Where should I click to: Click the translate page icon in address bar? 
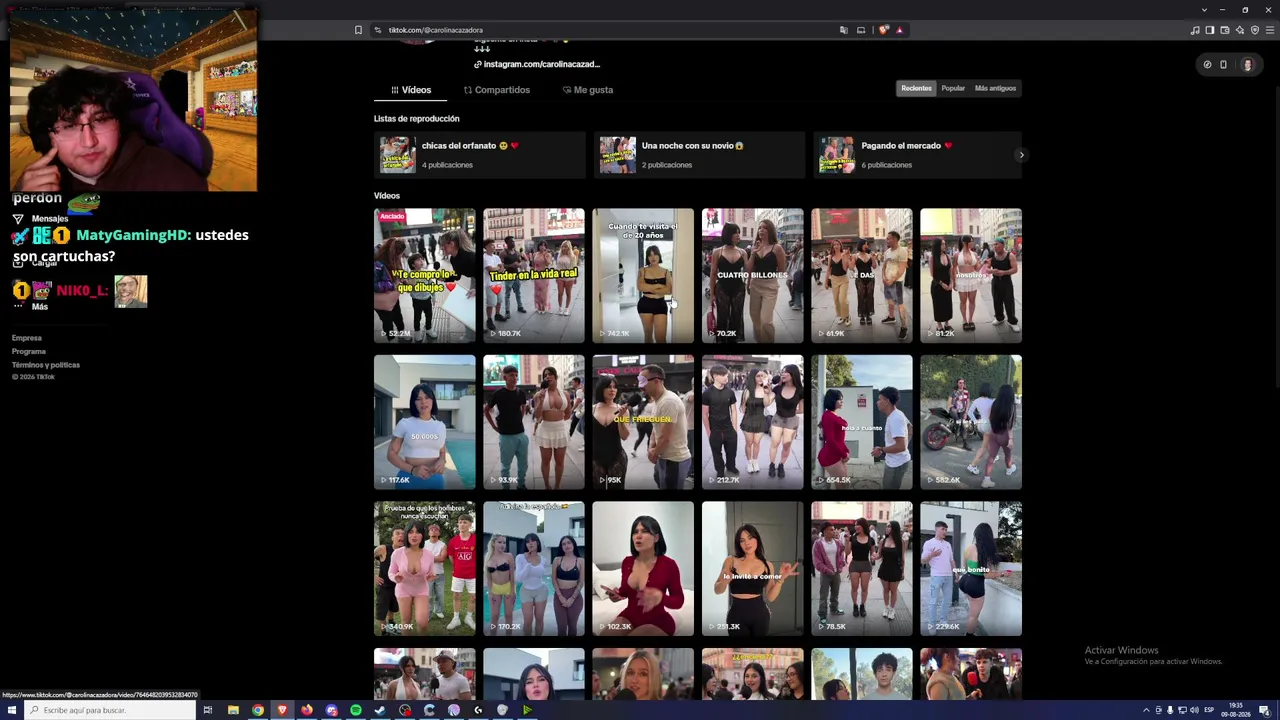(844, 30)
